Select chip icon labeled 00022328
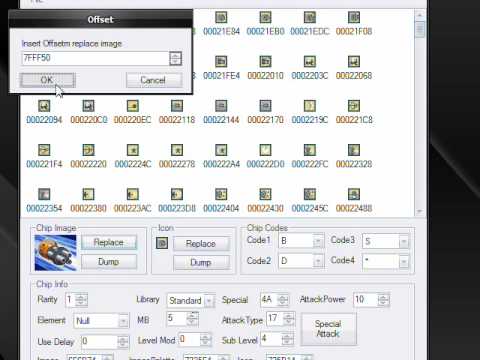480x360 pixels. [x=354, y=150]
